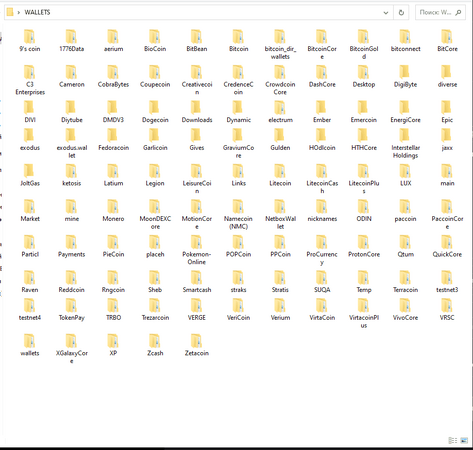
Task: Open the bitconnect folder
Action: tap(405, 41)
